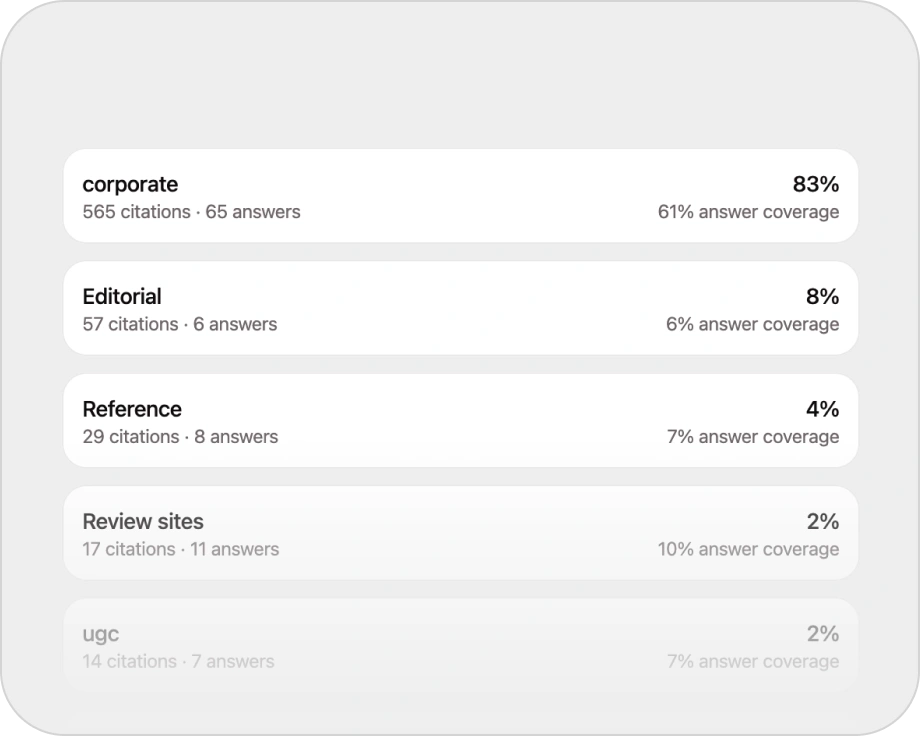This screenshot has height=736, width=920.
Task: Select the corporate category card
Action: click(x=460, y=196)
